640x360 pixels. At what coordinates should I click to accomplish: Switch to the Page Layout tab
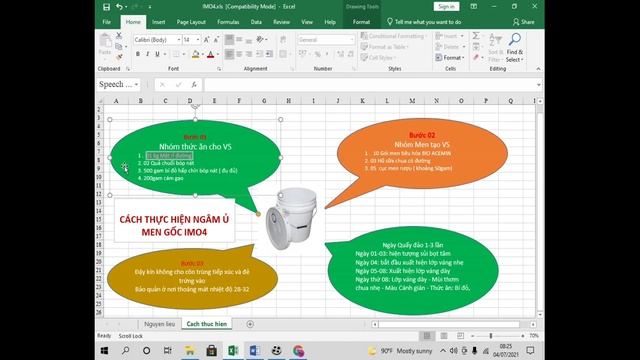pos(191,22)
